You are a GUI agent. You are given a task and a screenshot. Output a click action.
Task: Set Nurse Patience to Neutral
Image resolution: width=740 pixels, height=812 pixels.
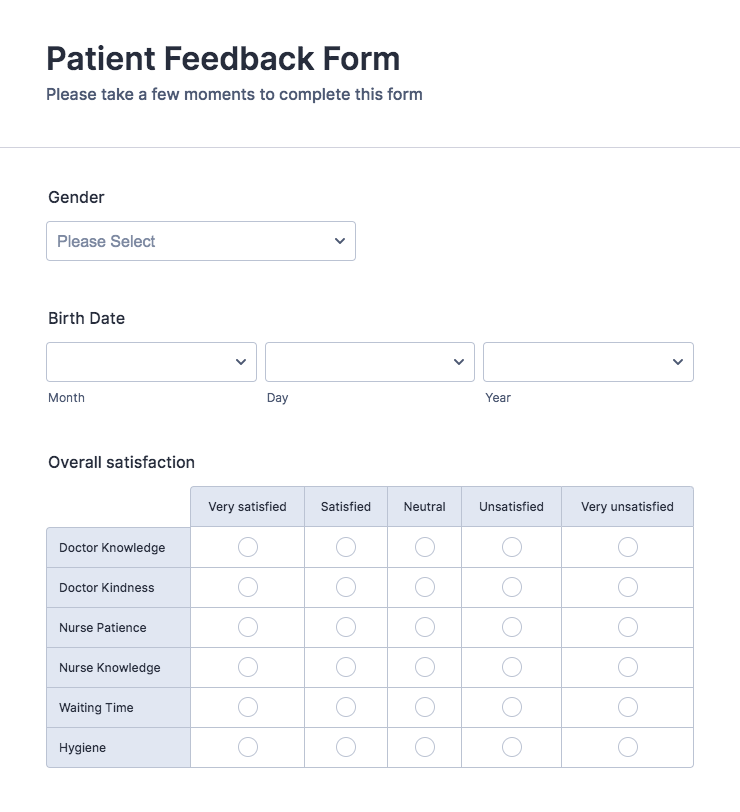[x=425, y=627]
